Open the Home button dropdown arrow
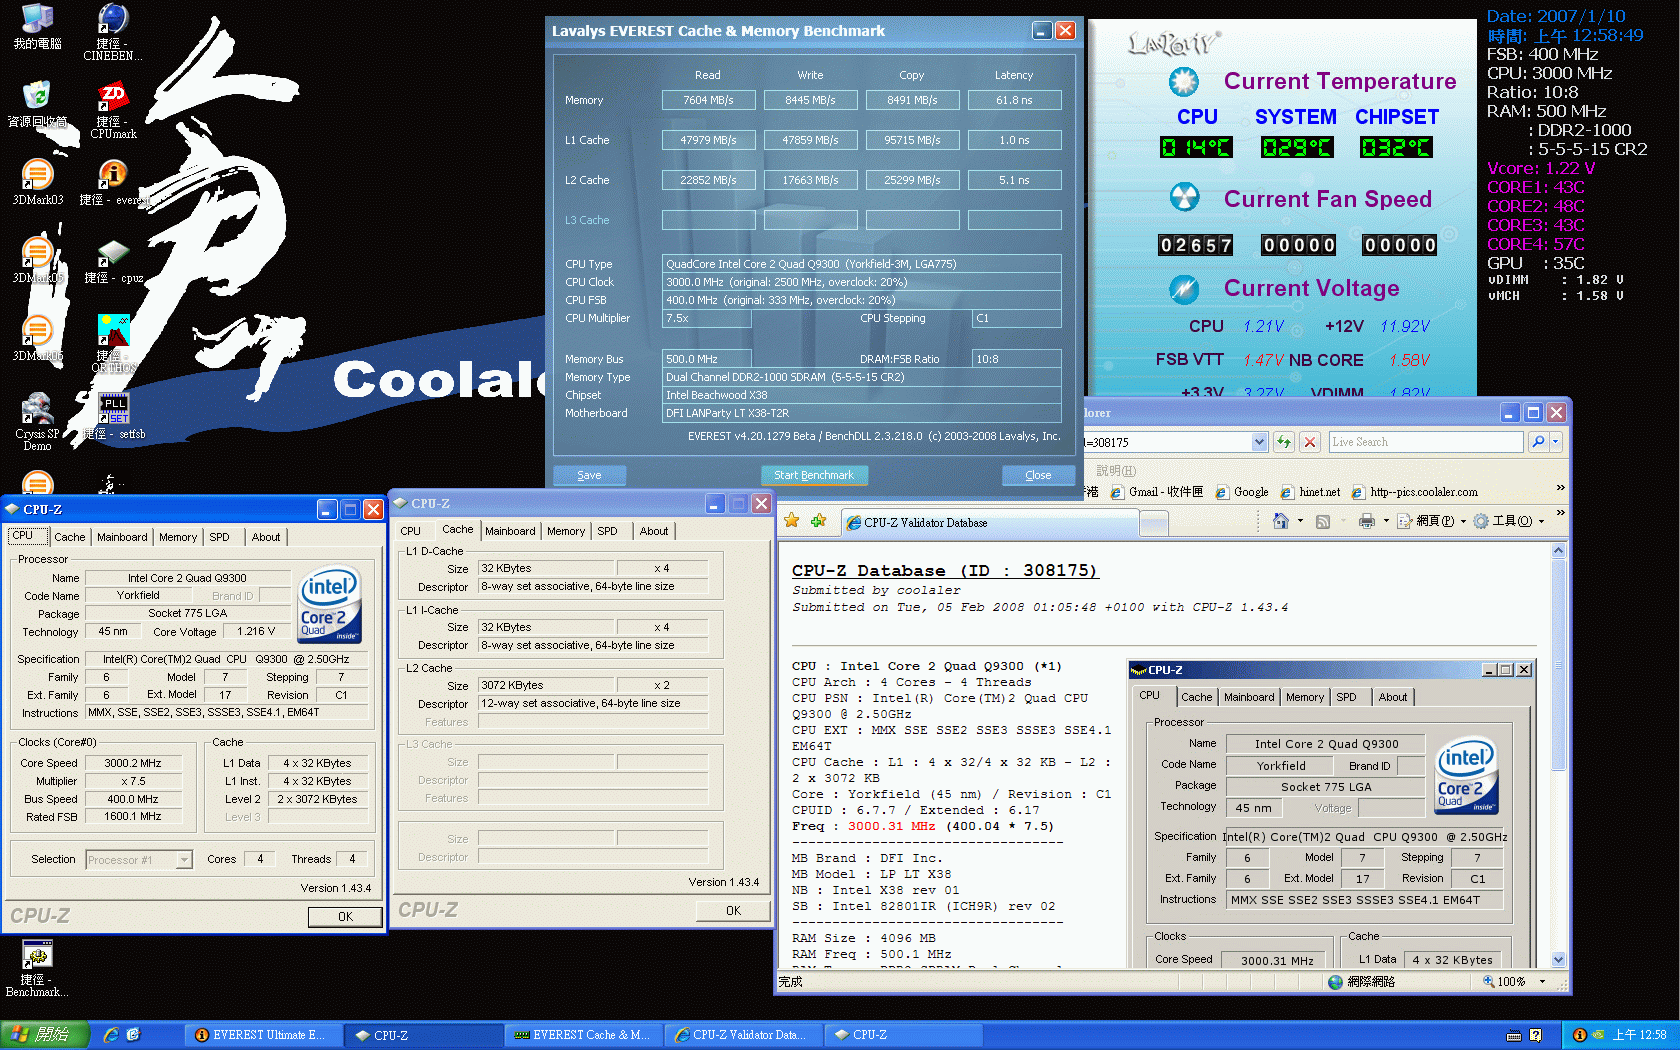The width and height of the screenshot is (1680, 1050). tap(1300, 521)
